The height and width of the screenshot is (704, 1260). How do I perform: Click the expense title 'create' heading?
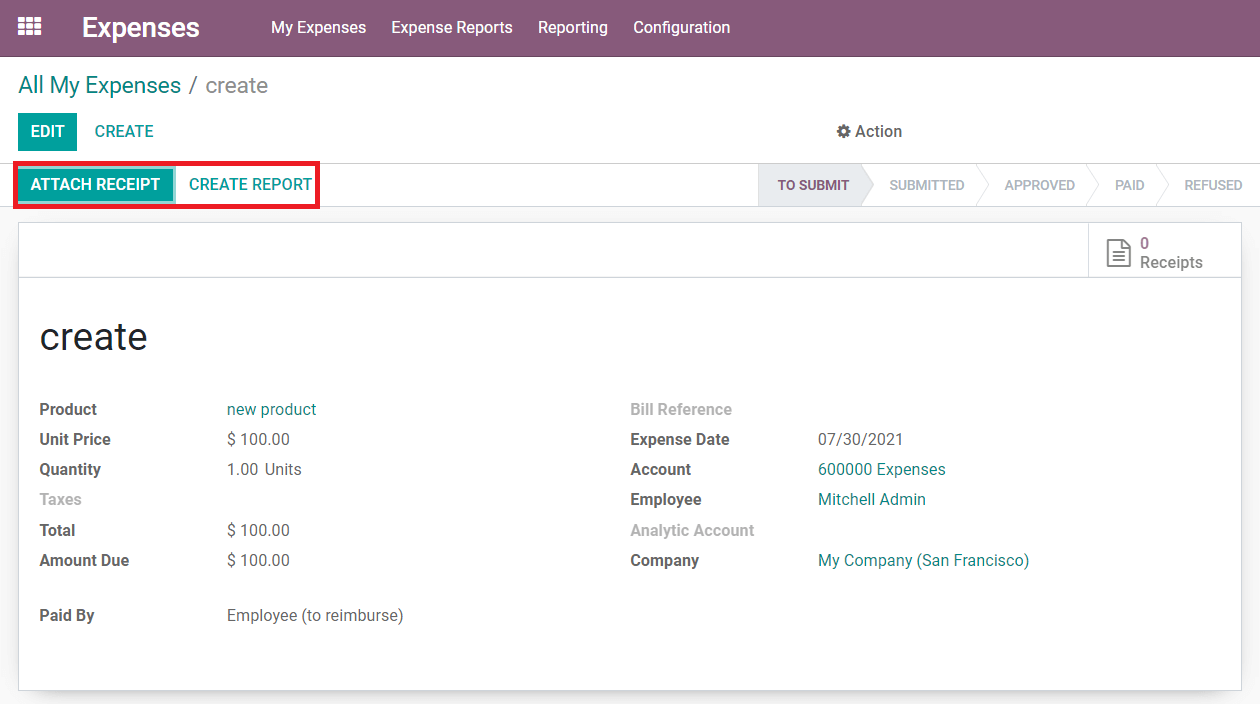click(x=93, y=337)
